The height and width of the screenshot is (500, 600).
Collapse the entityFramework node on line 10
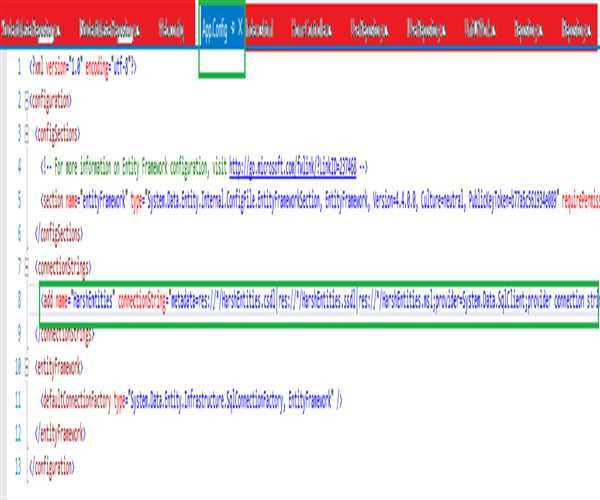point(26,368)
